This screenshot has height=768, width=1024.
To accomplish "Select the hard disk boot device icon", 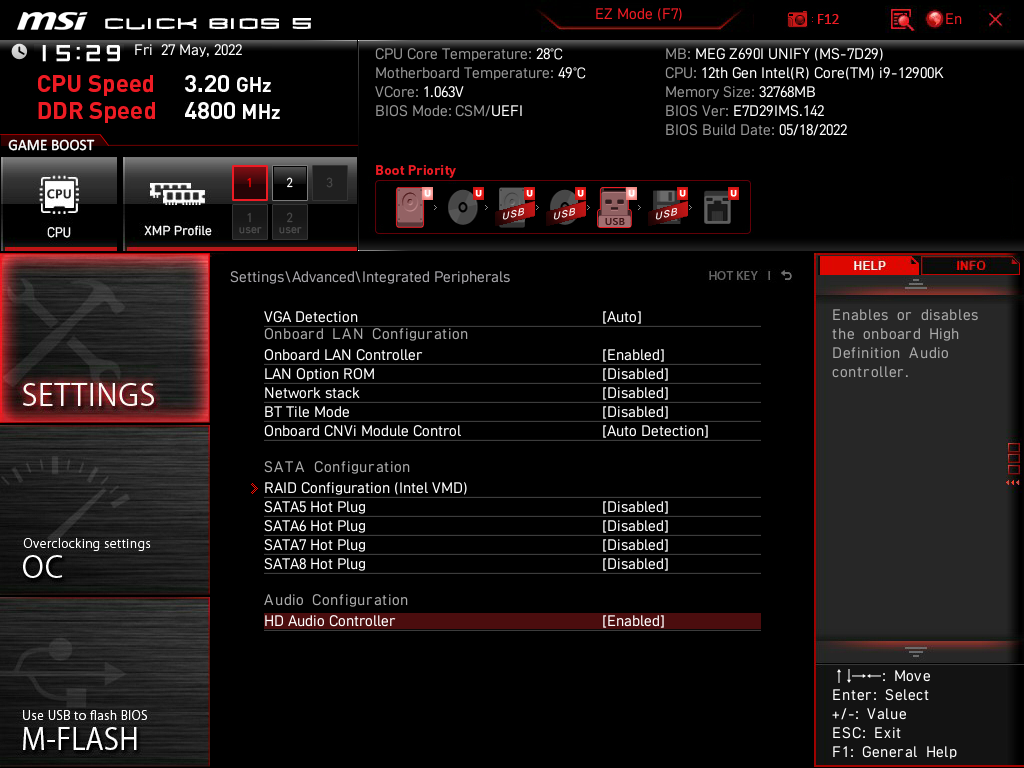I will (x=412, y=207).
